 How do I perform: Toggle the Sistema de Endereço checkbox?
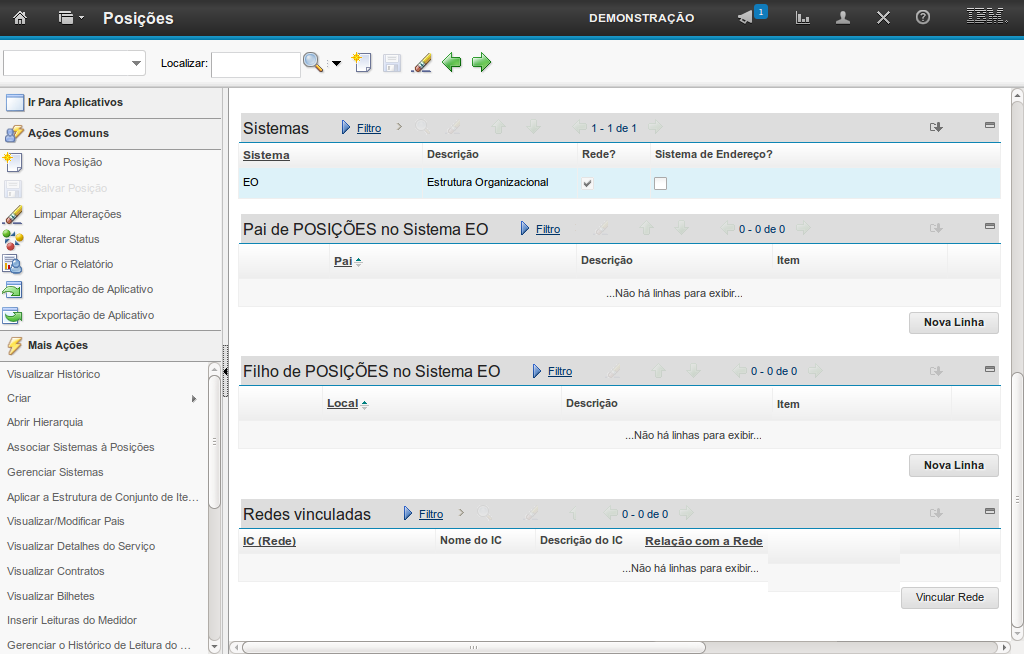pos(660,183)
